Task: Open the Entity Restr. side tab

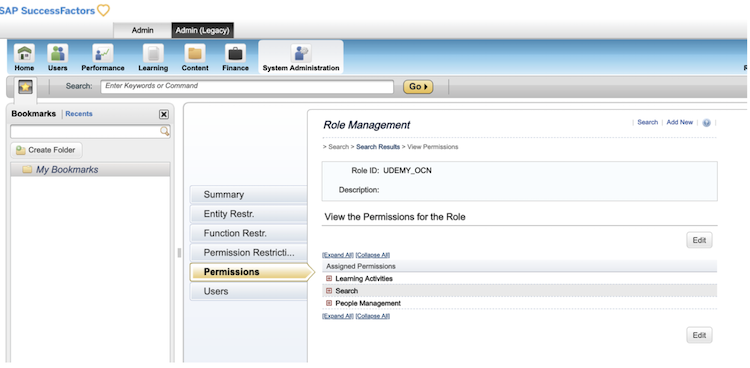Action: coord(248,214)
